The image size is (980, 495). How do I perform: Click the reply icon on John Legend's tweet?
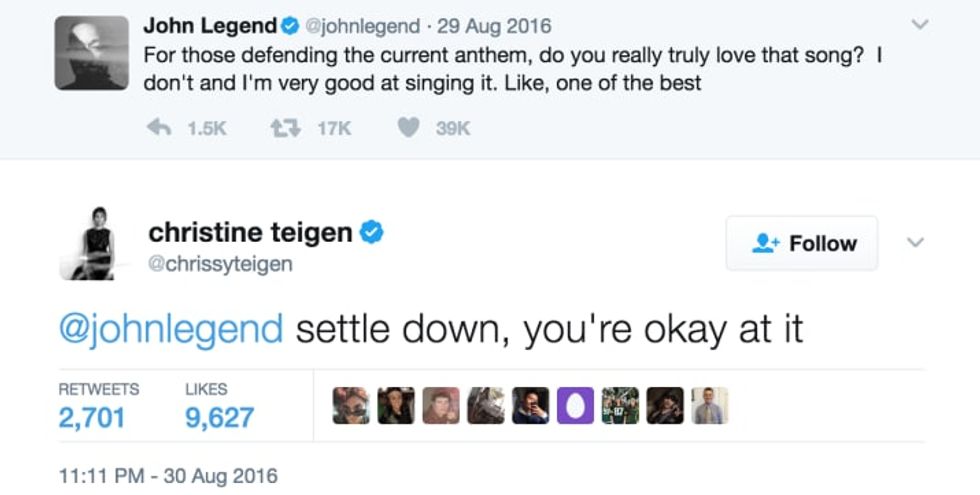point(157,128)
